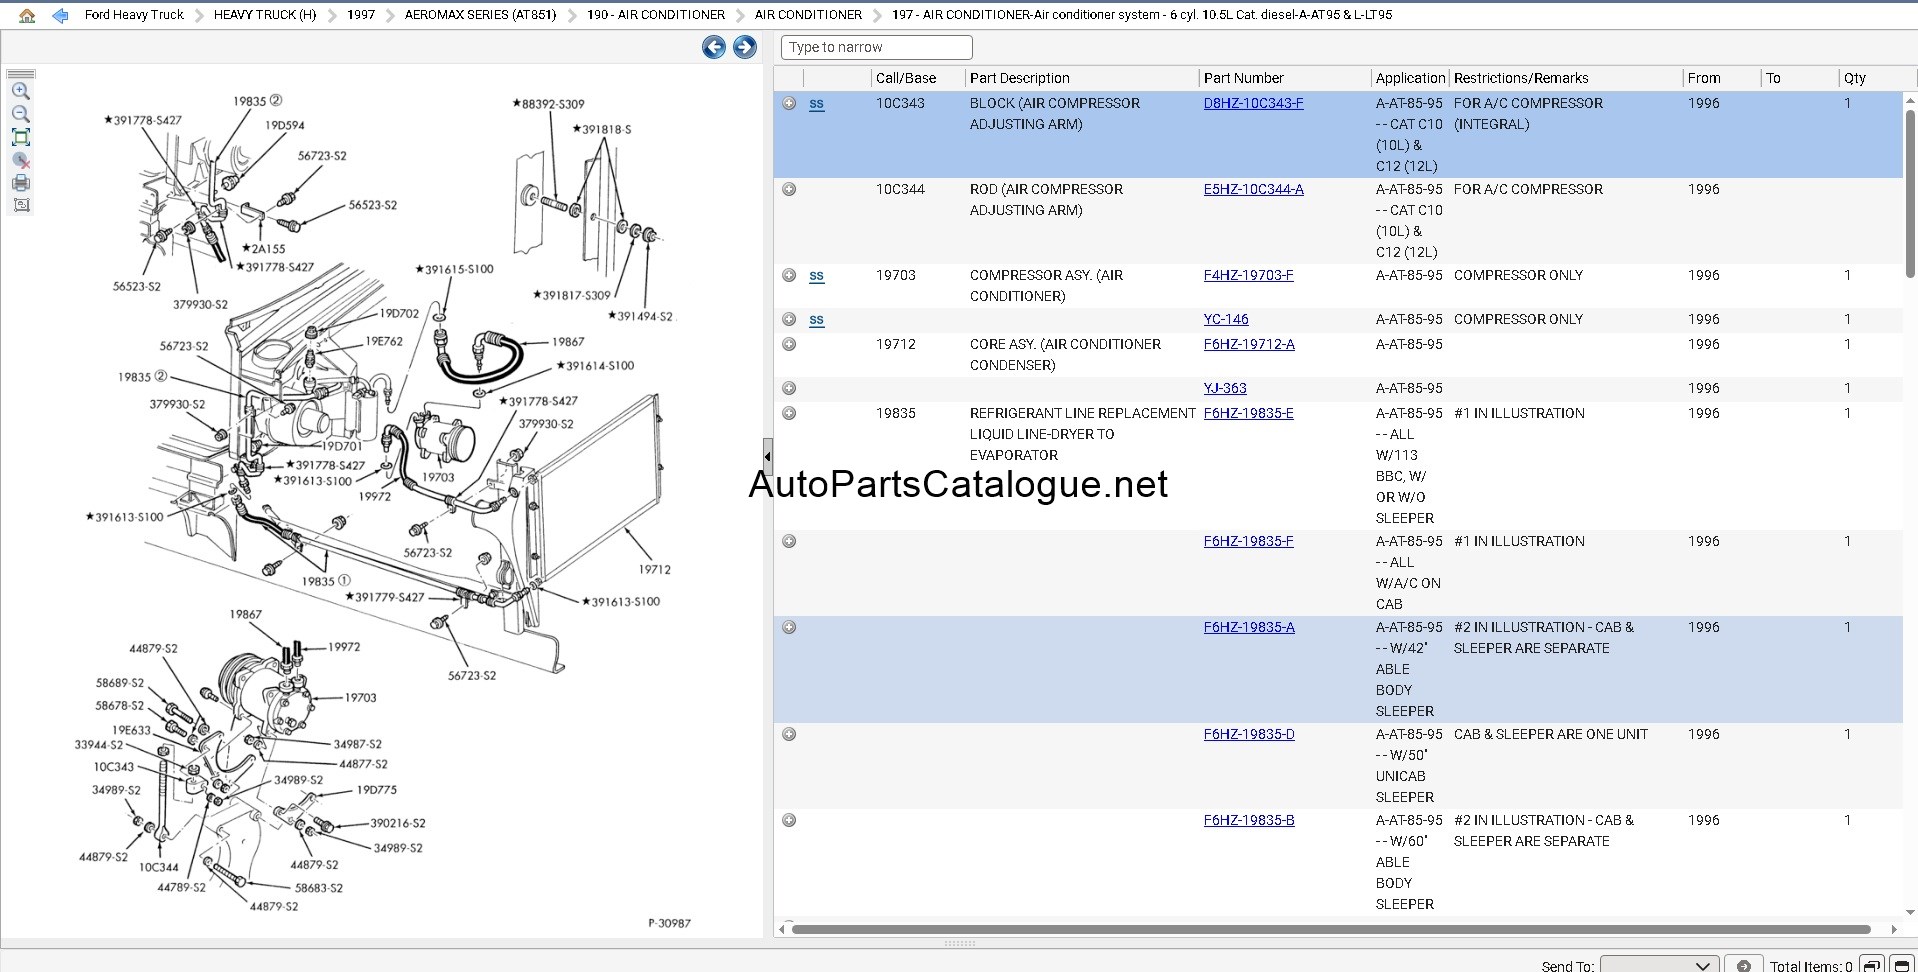Open part number F6HZ-19835-D

tap(1249, 734)
